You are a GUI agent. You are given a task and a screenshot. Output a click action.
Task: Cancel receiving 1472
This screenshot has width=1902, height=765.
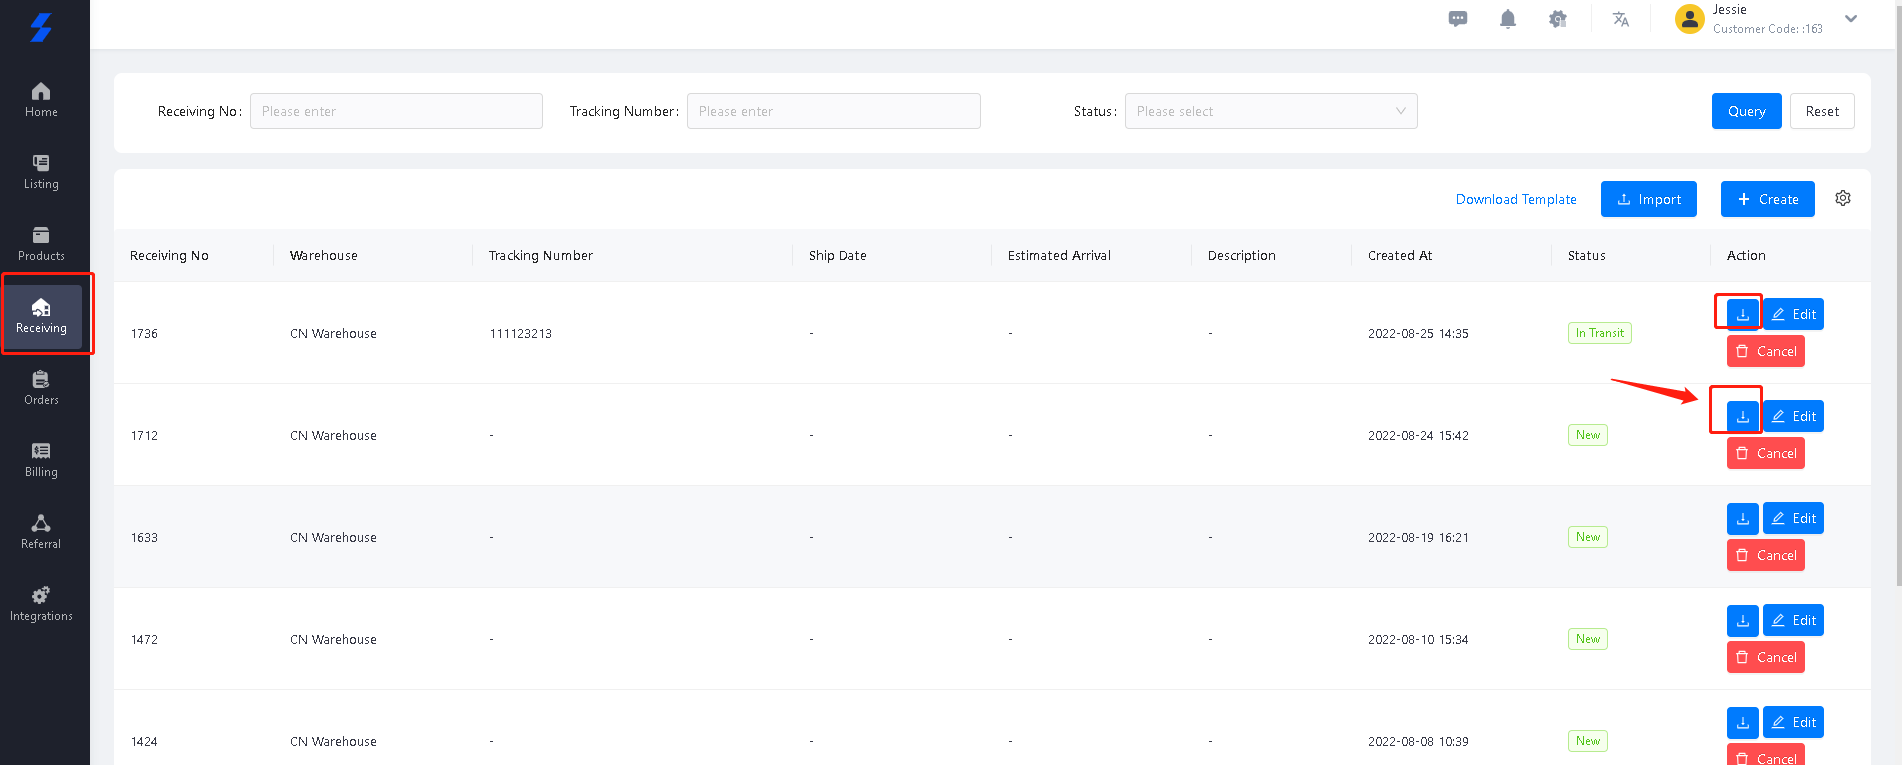point(1766,657)
